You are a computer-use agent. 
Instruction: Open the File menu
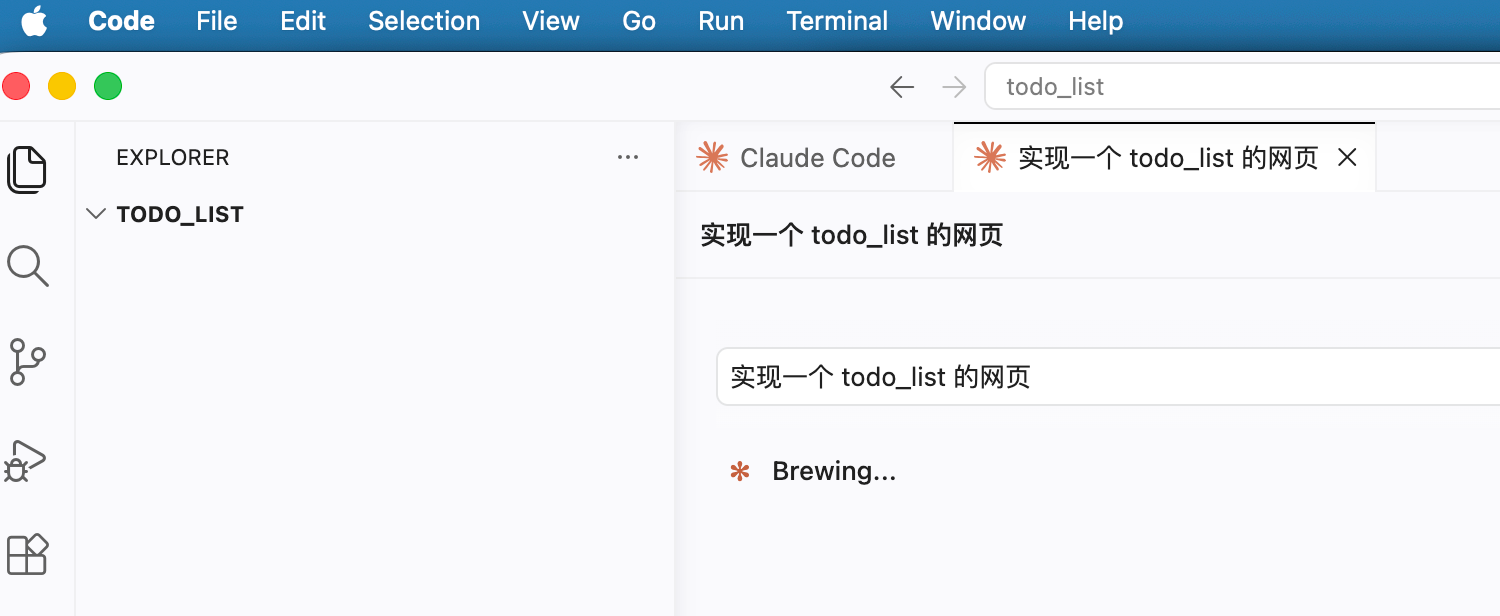pos(217,21)
